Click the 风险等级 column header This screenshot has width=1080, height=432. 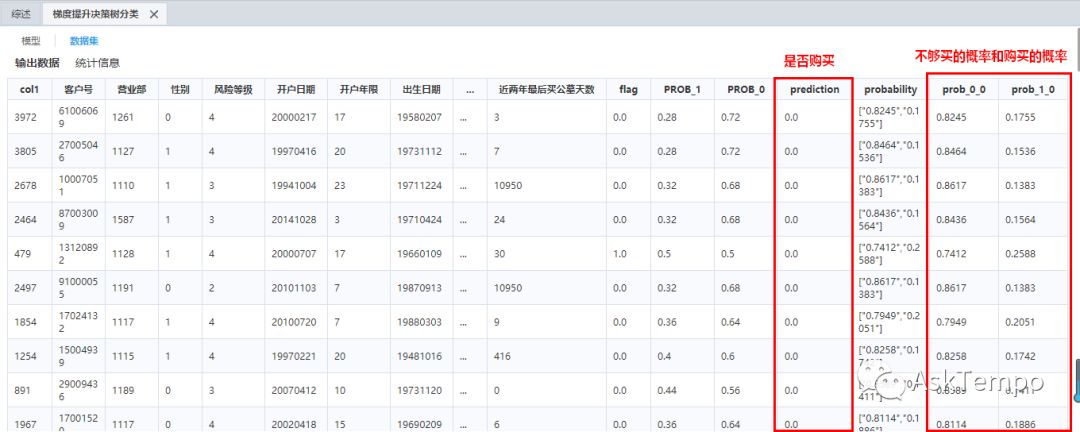[233, 90]
